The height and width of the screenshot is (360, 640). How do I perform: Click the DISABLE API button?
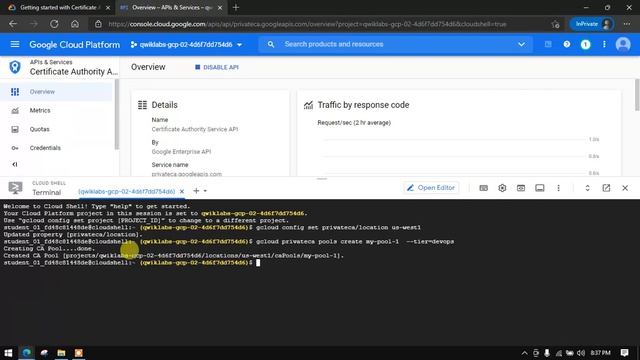pyautogui.click(x=217, y=67)
